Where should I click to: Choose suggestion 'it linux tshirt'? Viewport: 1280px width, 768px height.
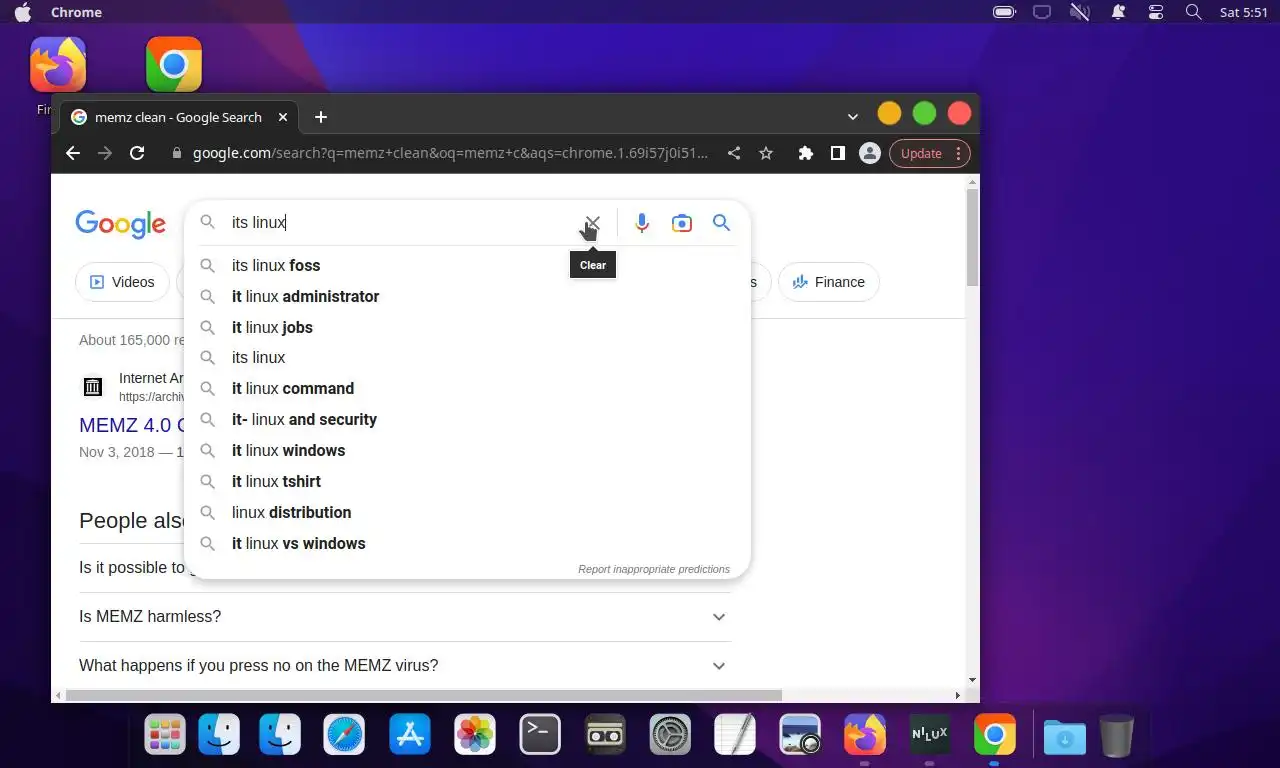click(x=467, y=482)
